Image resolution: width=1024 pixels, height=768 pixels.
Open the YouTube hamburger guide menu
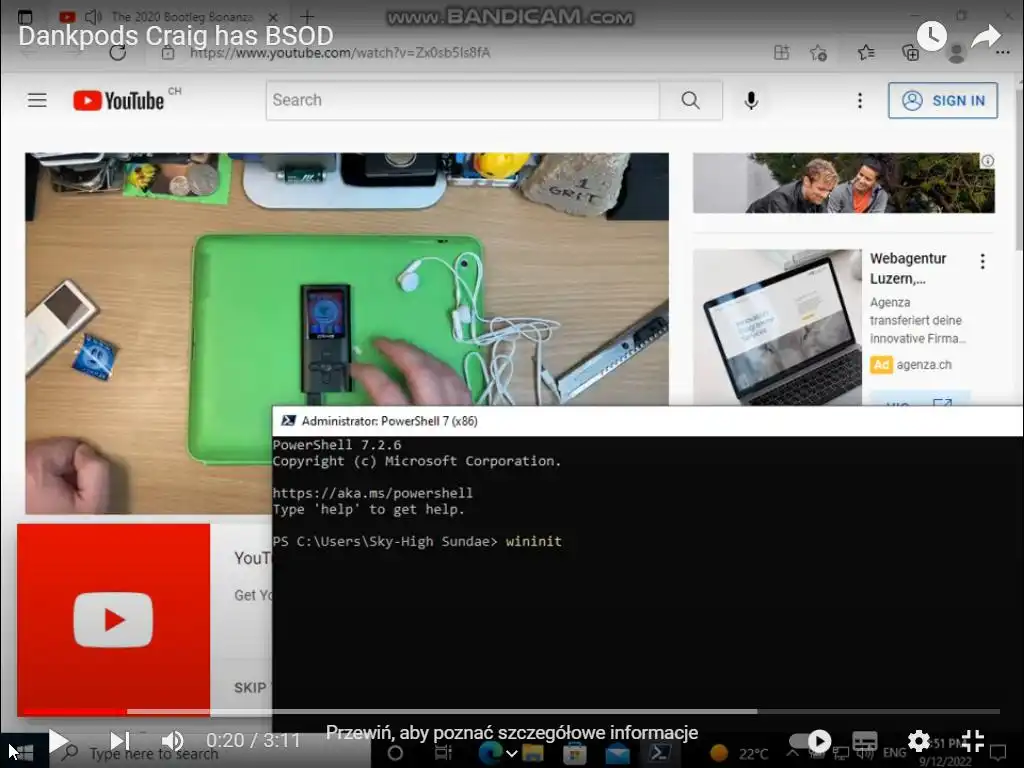37,100
